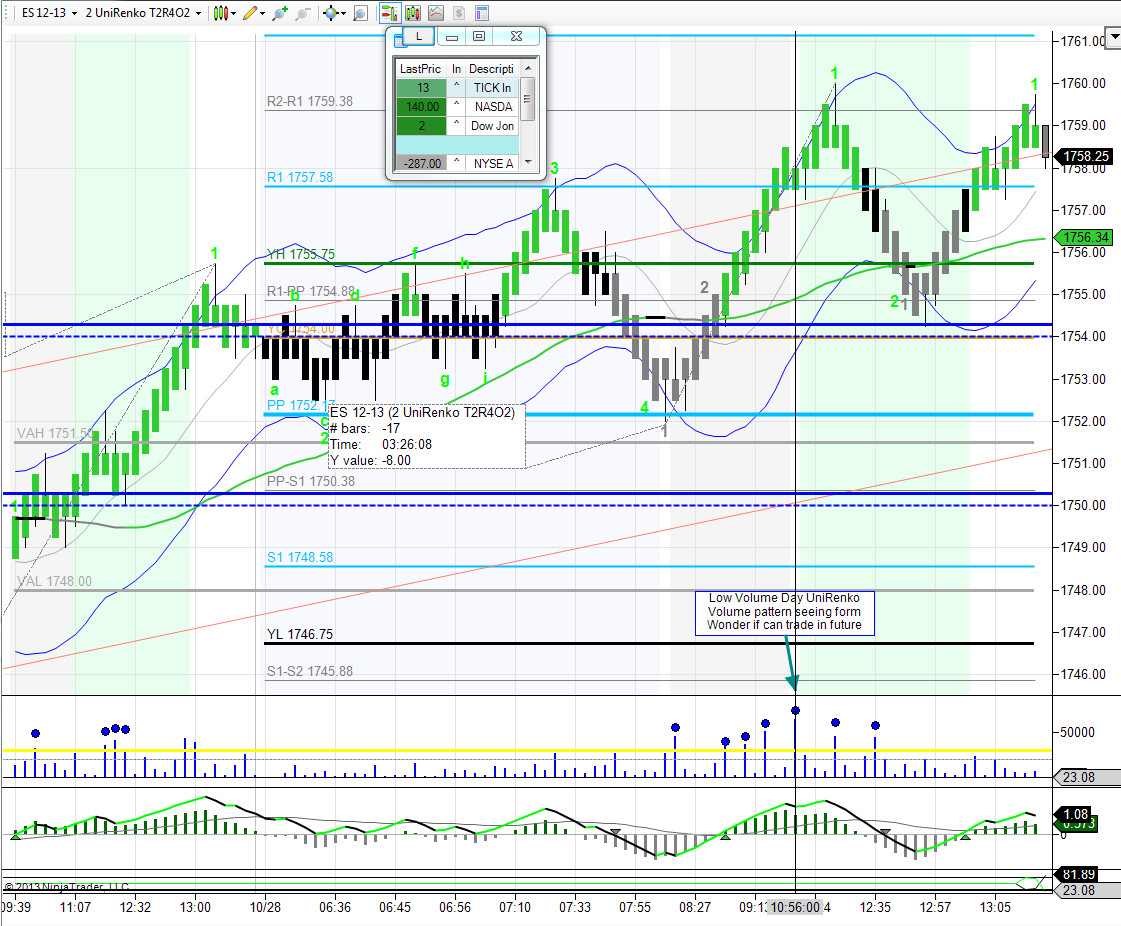Click the R2-R1 1759.38 label
Screen dimensions: 1121x926
click(x=310, y=102)
